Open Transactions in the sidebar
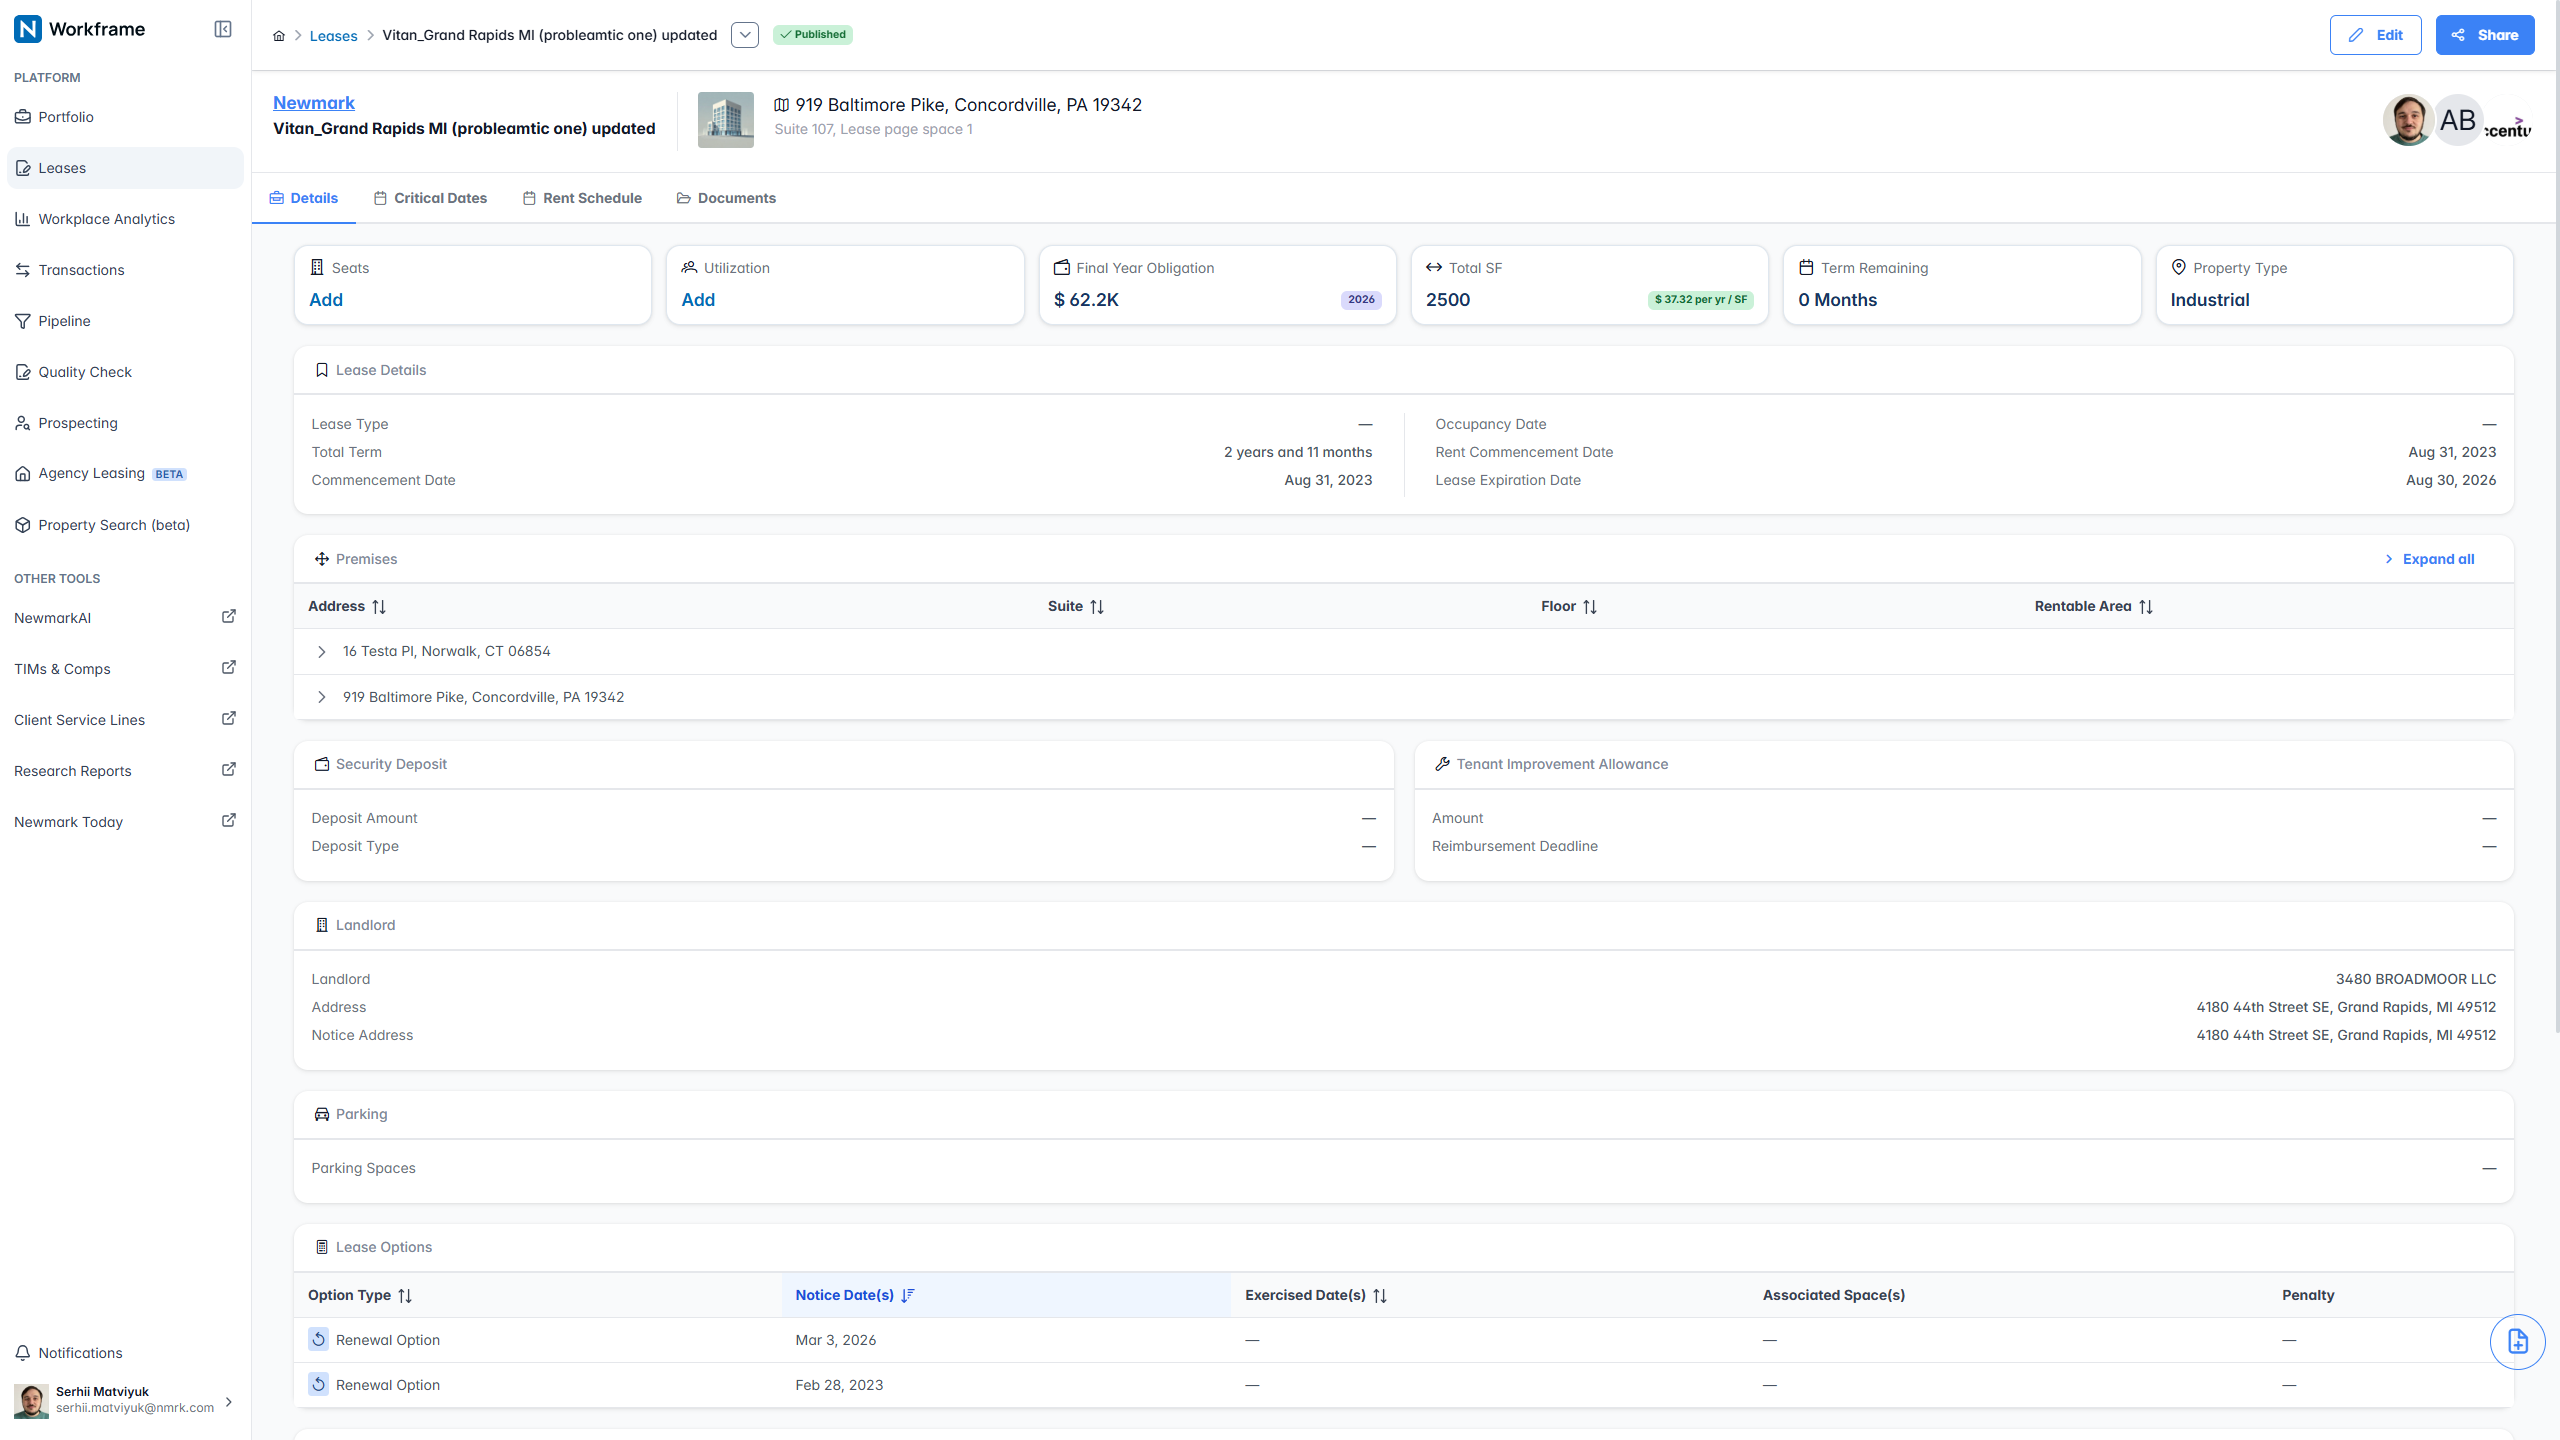The height and width of the screenshot is (1440, 2560). pos(125,270)
